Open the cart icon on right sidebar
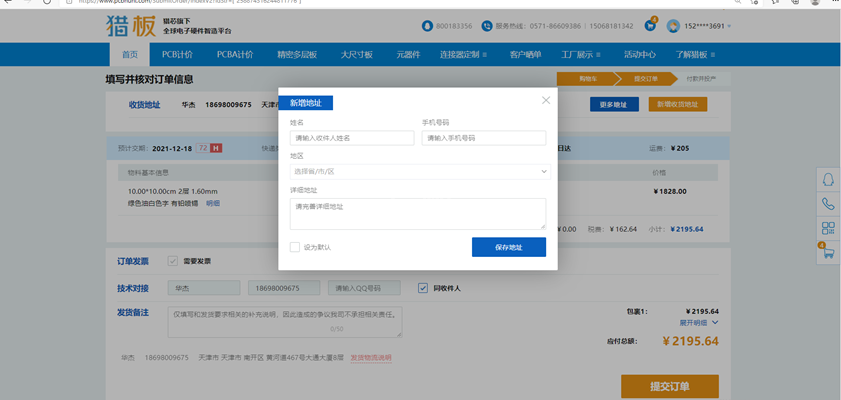The width and height of the screenshot is (841, 400). tap(827, 253)
